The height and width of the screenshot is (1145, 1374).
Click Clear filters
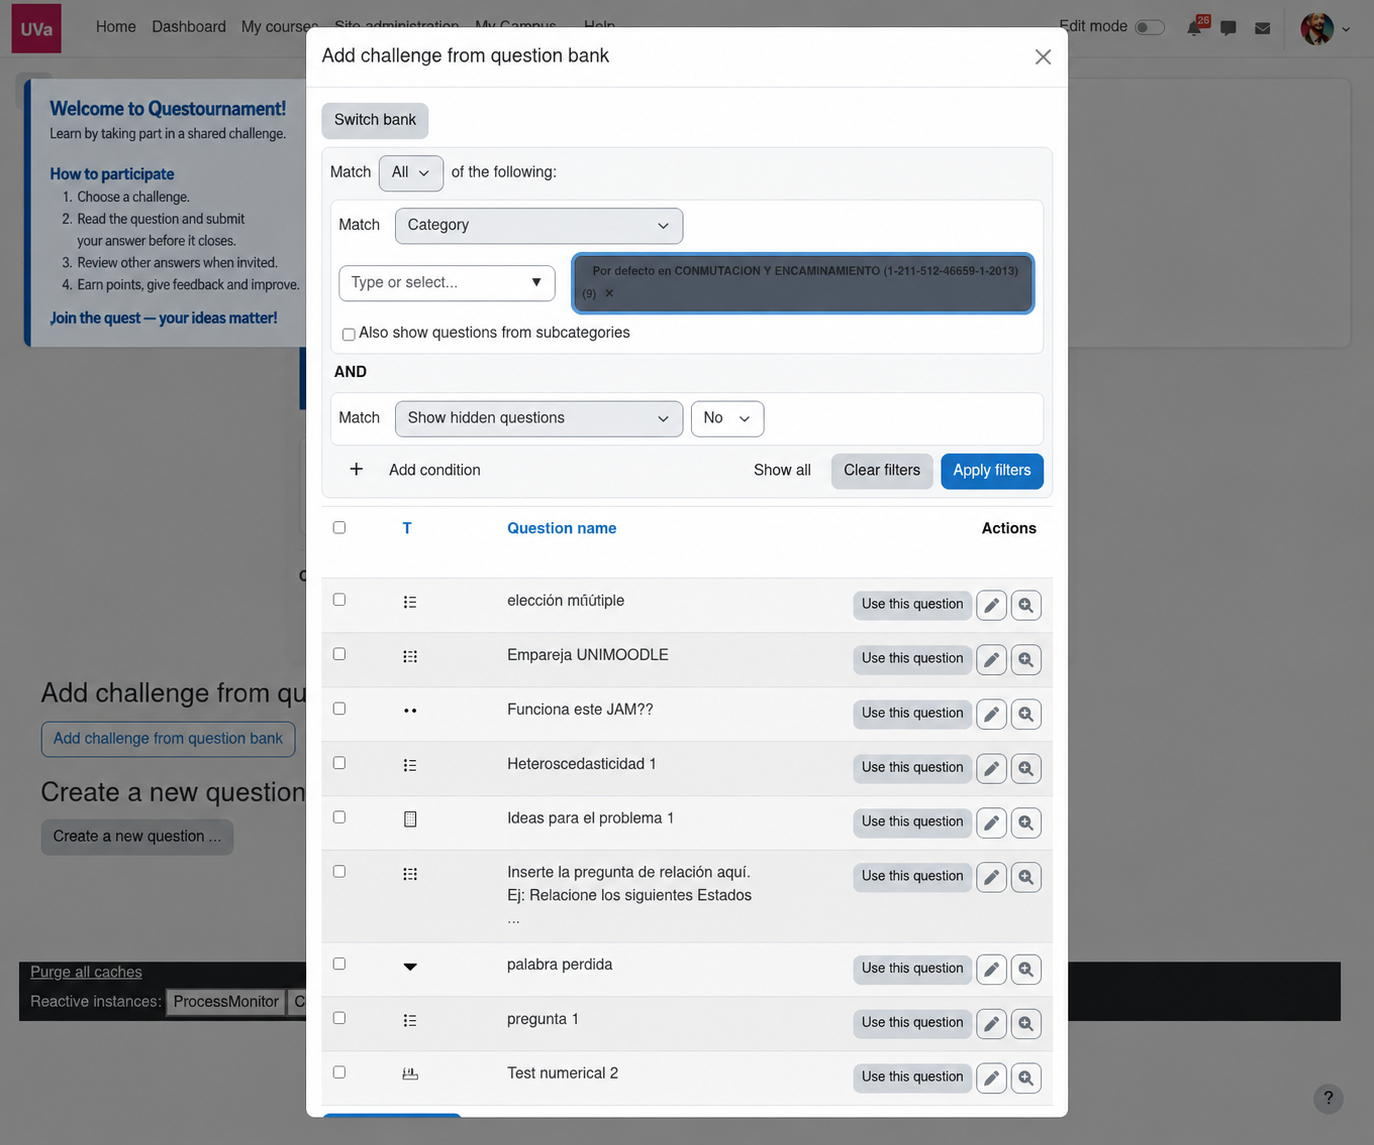(882, 471)
